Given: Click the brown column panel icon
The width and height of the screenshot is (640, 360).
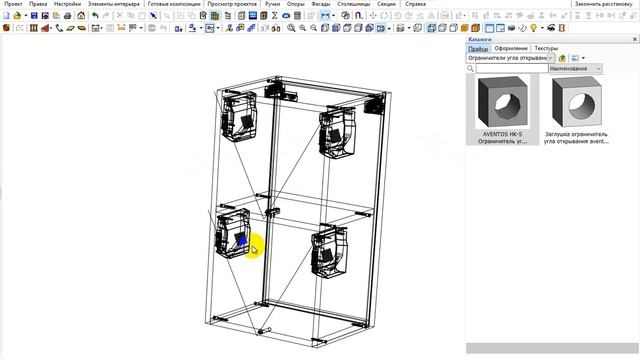Looking at the screenshot, I should tap(34, 28).
